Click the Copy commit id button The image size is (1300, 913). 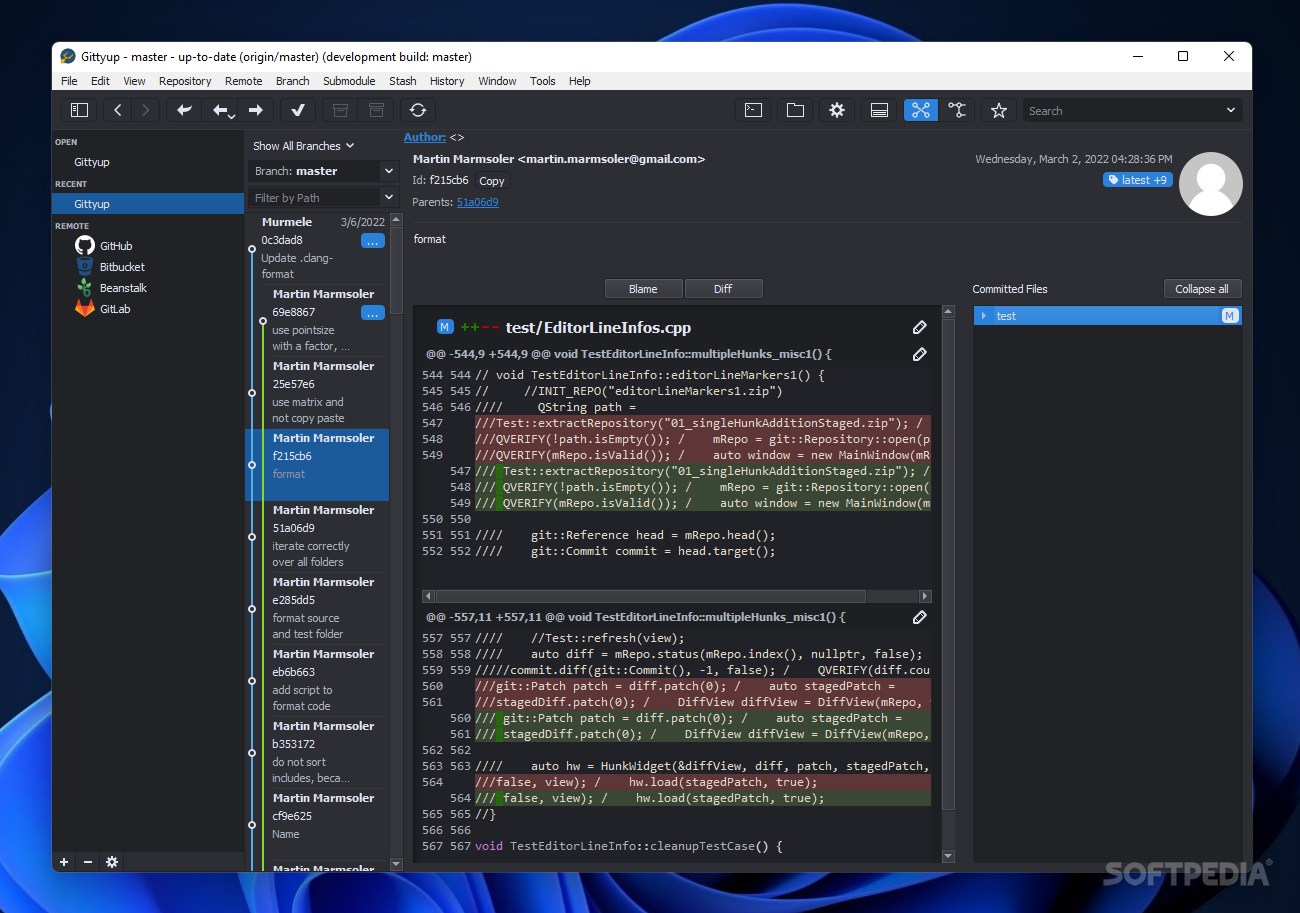coord(492,181)
